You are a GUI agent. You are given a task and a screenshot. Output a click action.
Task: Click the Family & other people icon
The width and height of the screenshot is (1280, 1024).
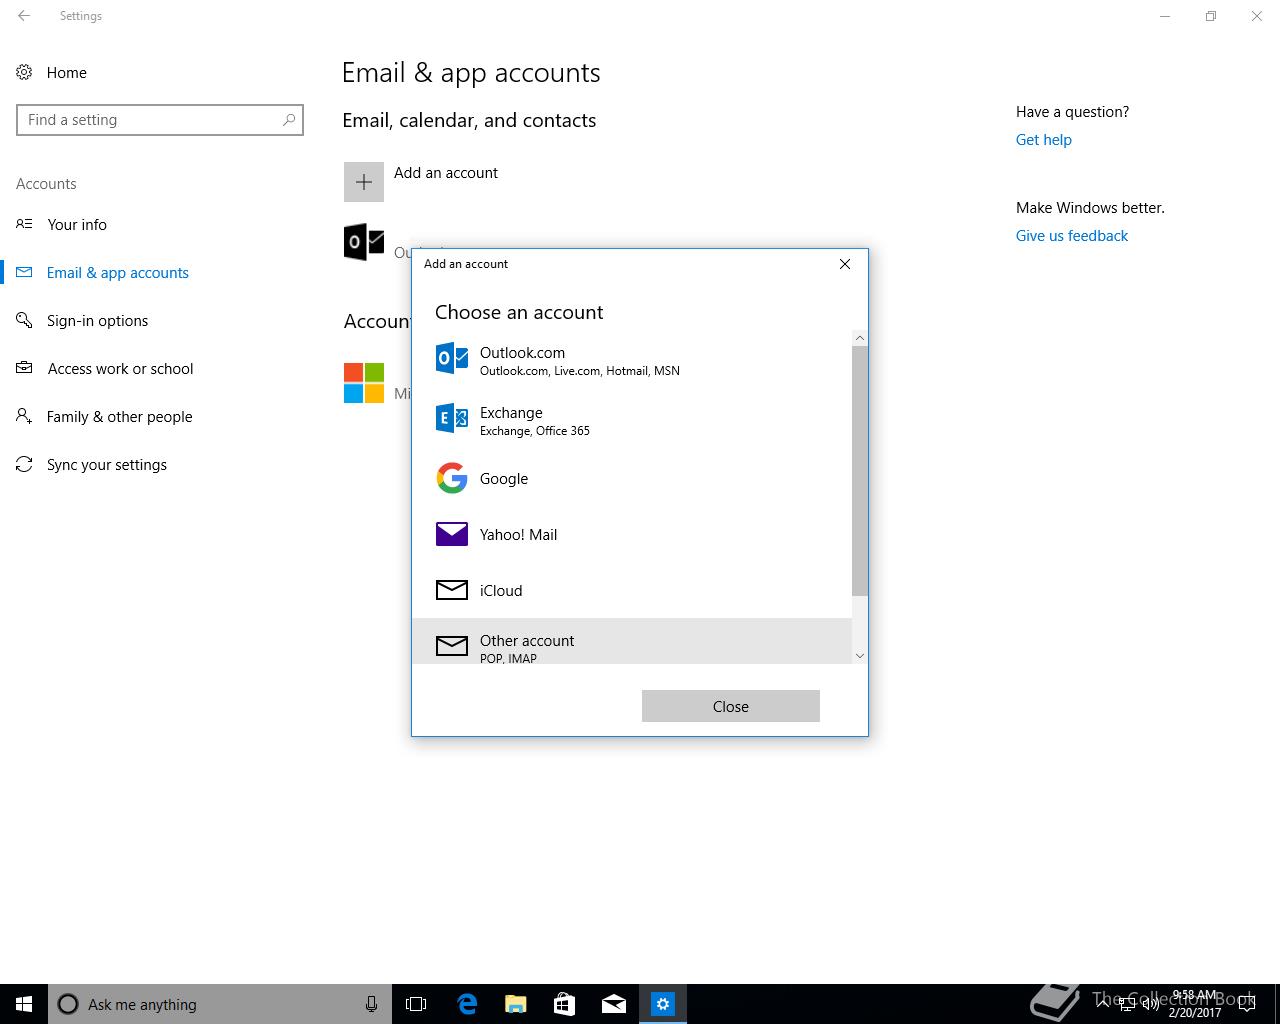tap(24, 416)
